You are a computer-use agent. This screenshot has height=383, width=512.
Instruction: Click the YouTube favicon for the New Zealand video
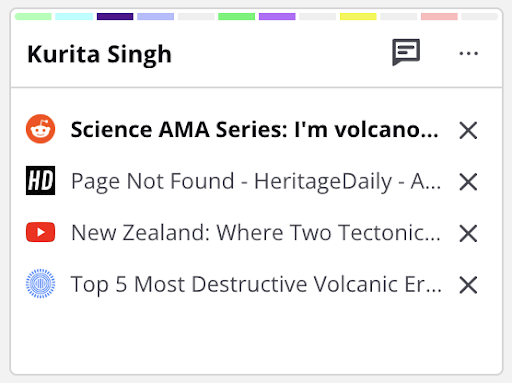click(41, 232)
